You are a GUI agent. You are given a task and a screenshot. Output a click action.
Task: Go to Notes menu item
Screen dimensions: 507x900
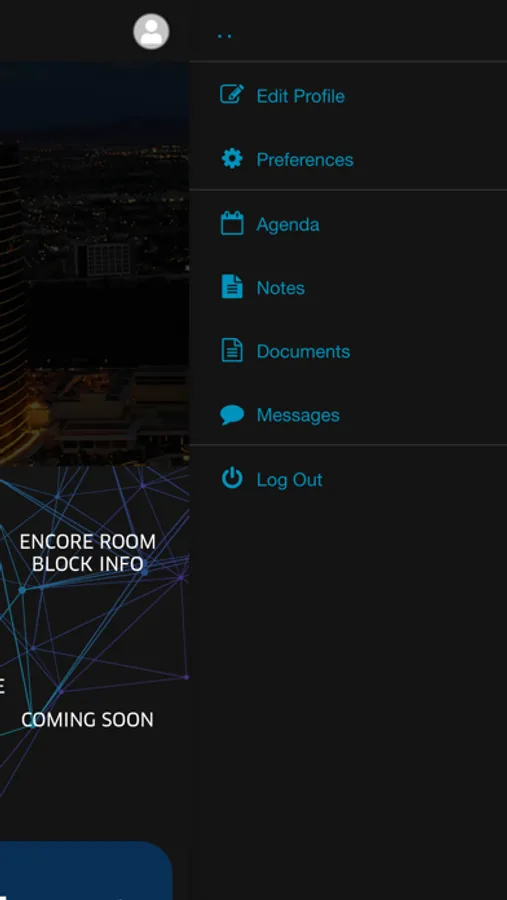coord(280,288)
